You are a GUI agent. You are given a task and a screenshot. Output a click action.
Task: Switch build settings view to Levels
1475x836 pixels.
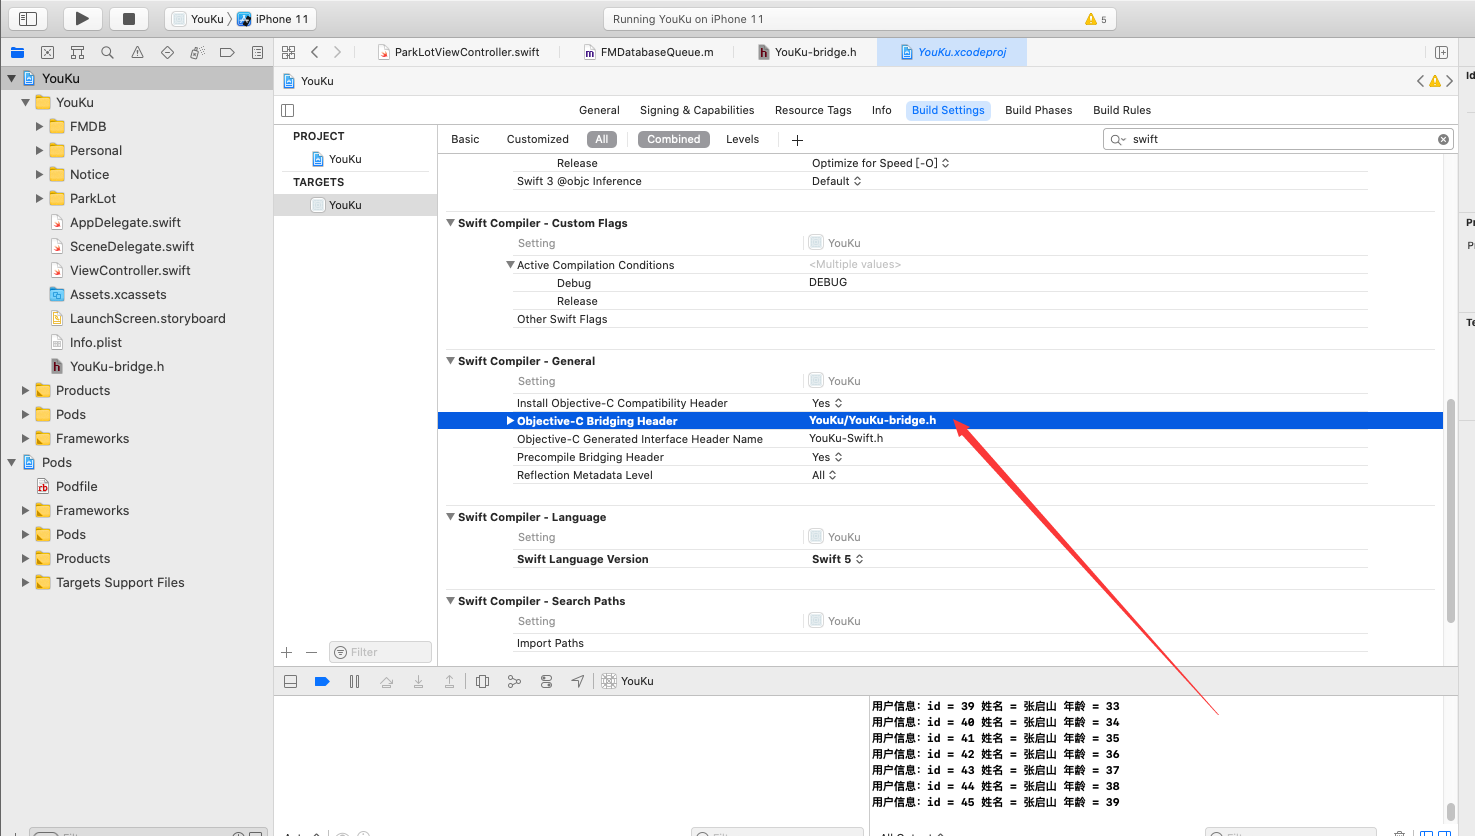tap(742, 139)
